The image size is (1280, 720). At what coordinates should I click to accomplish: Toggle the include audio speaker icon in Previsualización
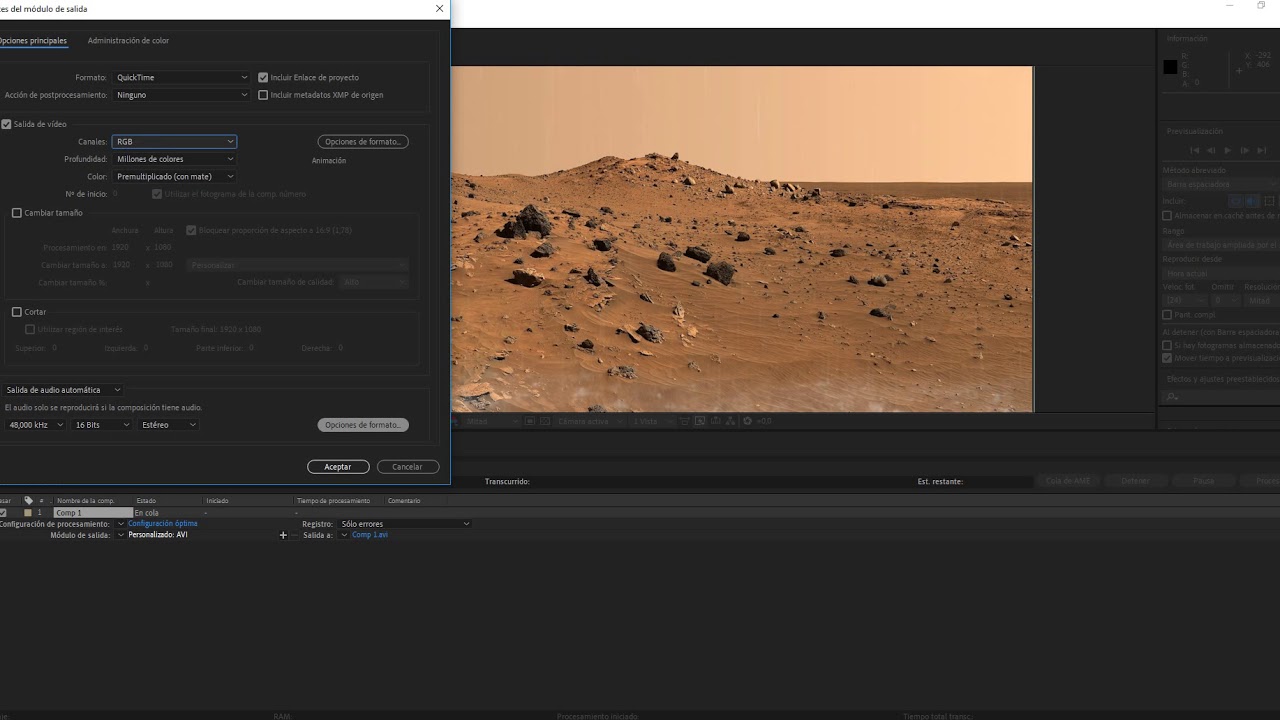[x=1250, y=201]
